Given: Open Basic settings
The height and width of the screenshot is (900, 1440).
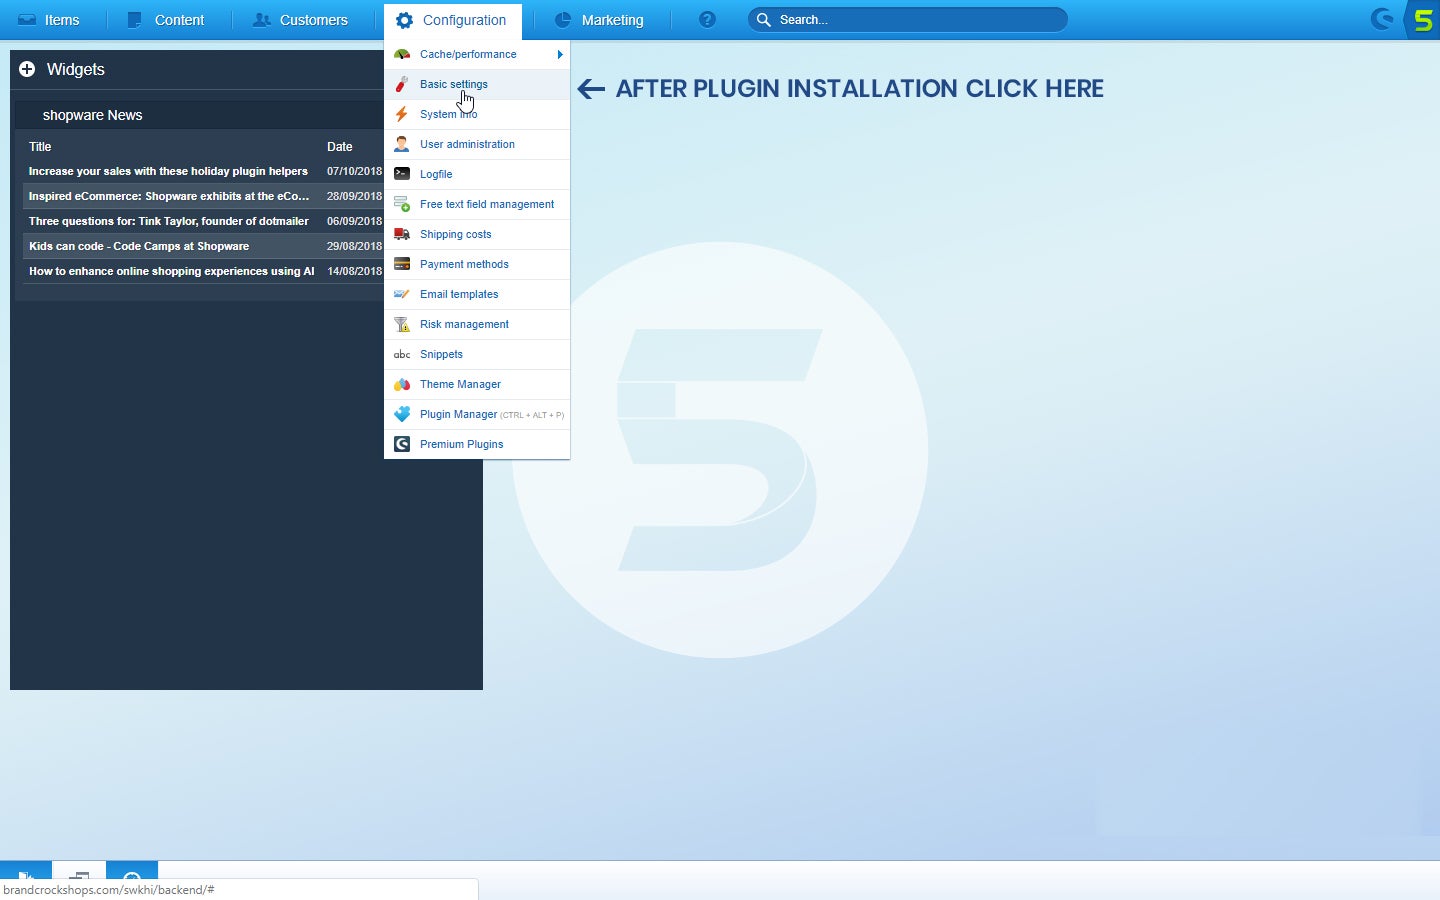Looking at the screenshot, I should 477,84.
